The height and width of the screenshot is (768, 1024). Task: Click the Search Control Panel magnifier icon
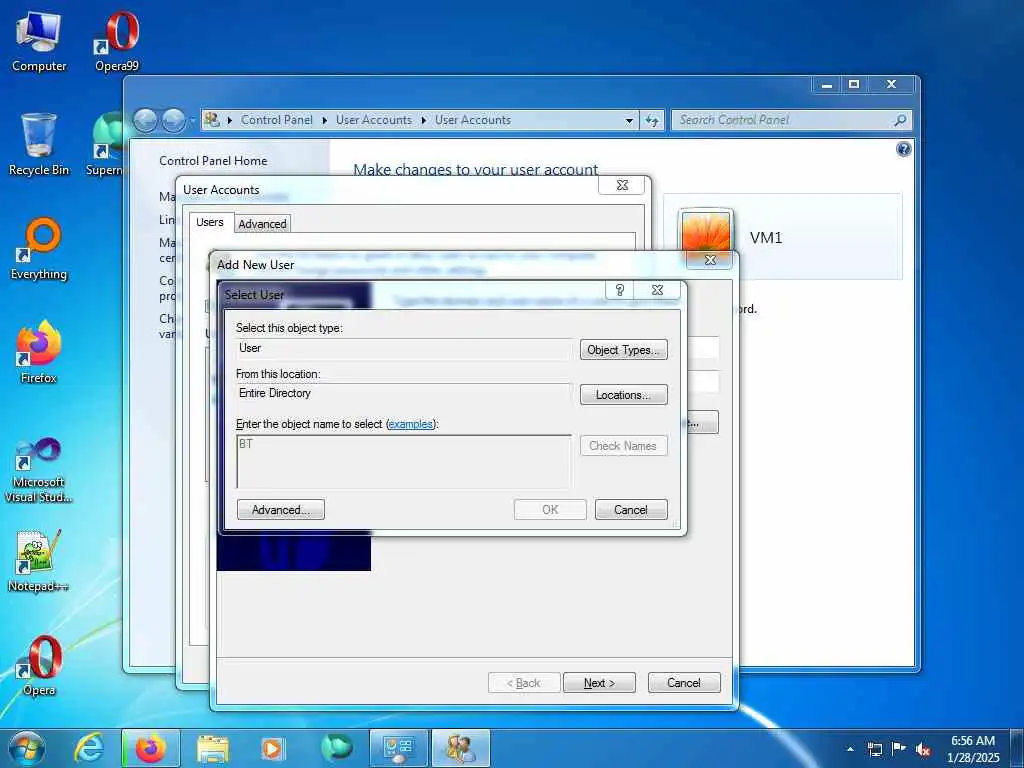pyautogui.click(x=900, y=120)
